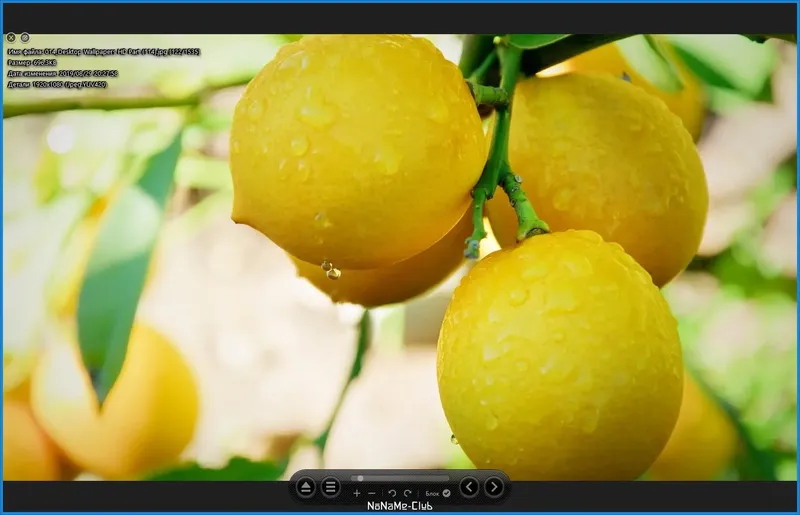Zoom out with the minus icon

tap(372, 493)
